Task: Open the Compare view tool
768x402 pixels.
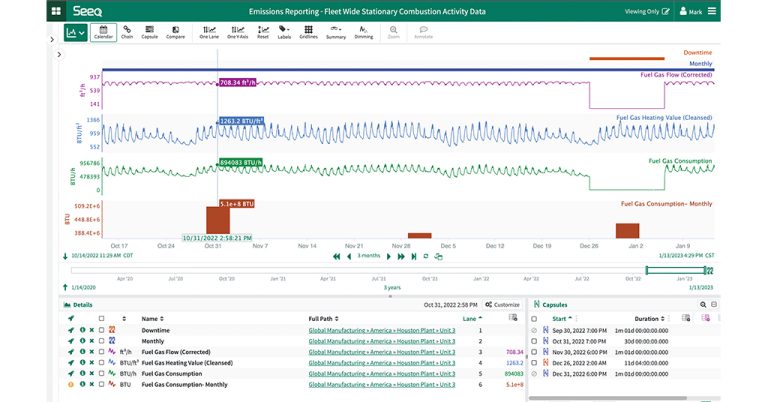Action: [175, 33]
